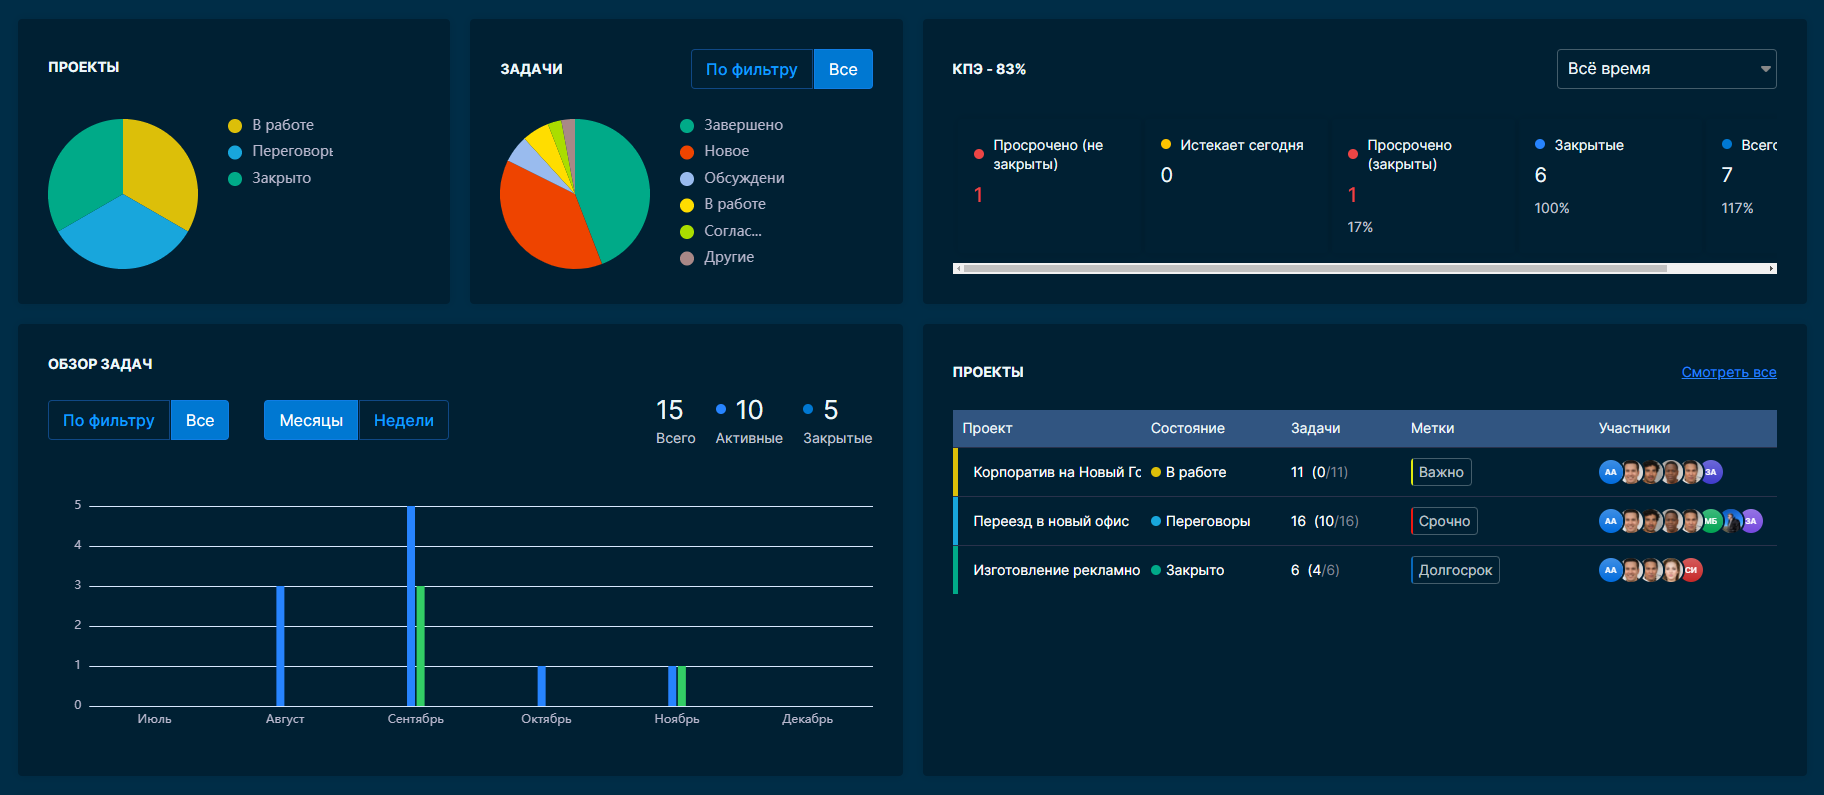
Task: Switch the task overview to "Недели"
Action: click(x=403, y=420)
